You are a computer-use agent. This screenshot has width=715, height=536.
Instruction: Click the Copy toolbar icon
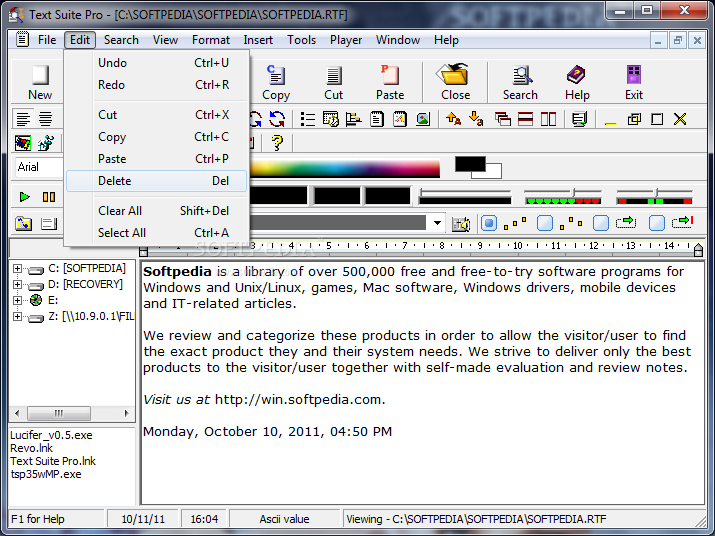(276, 82)
